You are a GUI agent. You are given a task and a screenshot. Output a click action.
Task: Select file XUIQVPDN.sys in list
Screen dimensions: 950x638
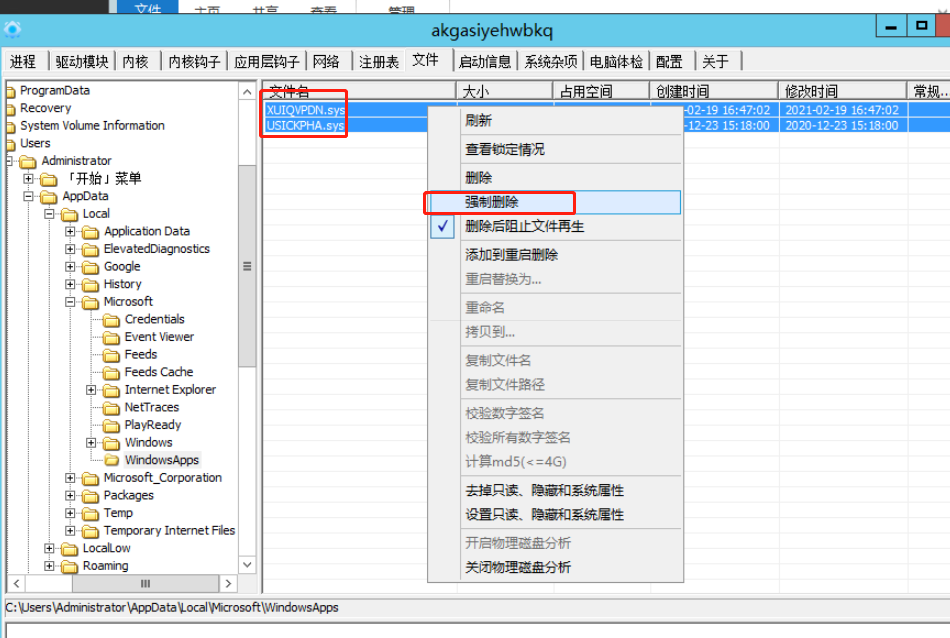pos(305,110)
